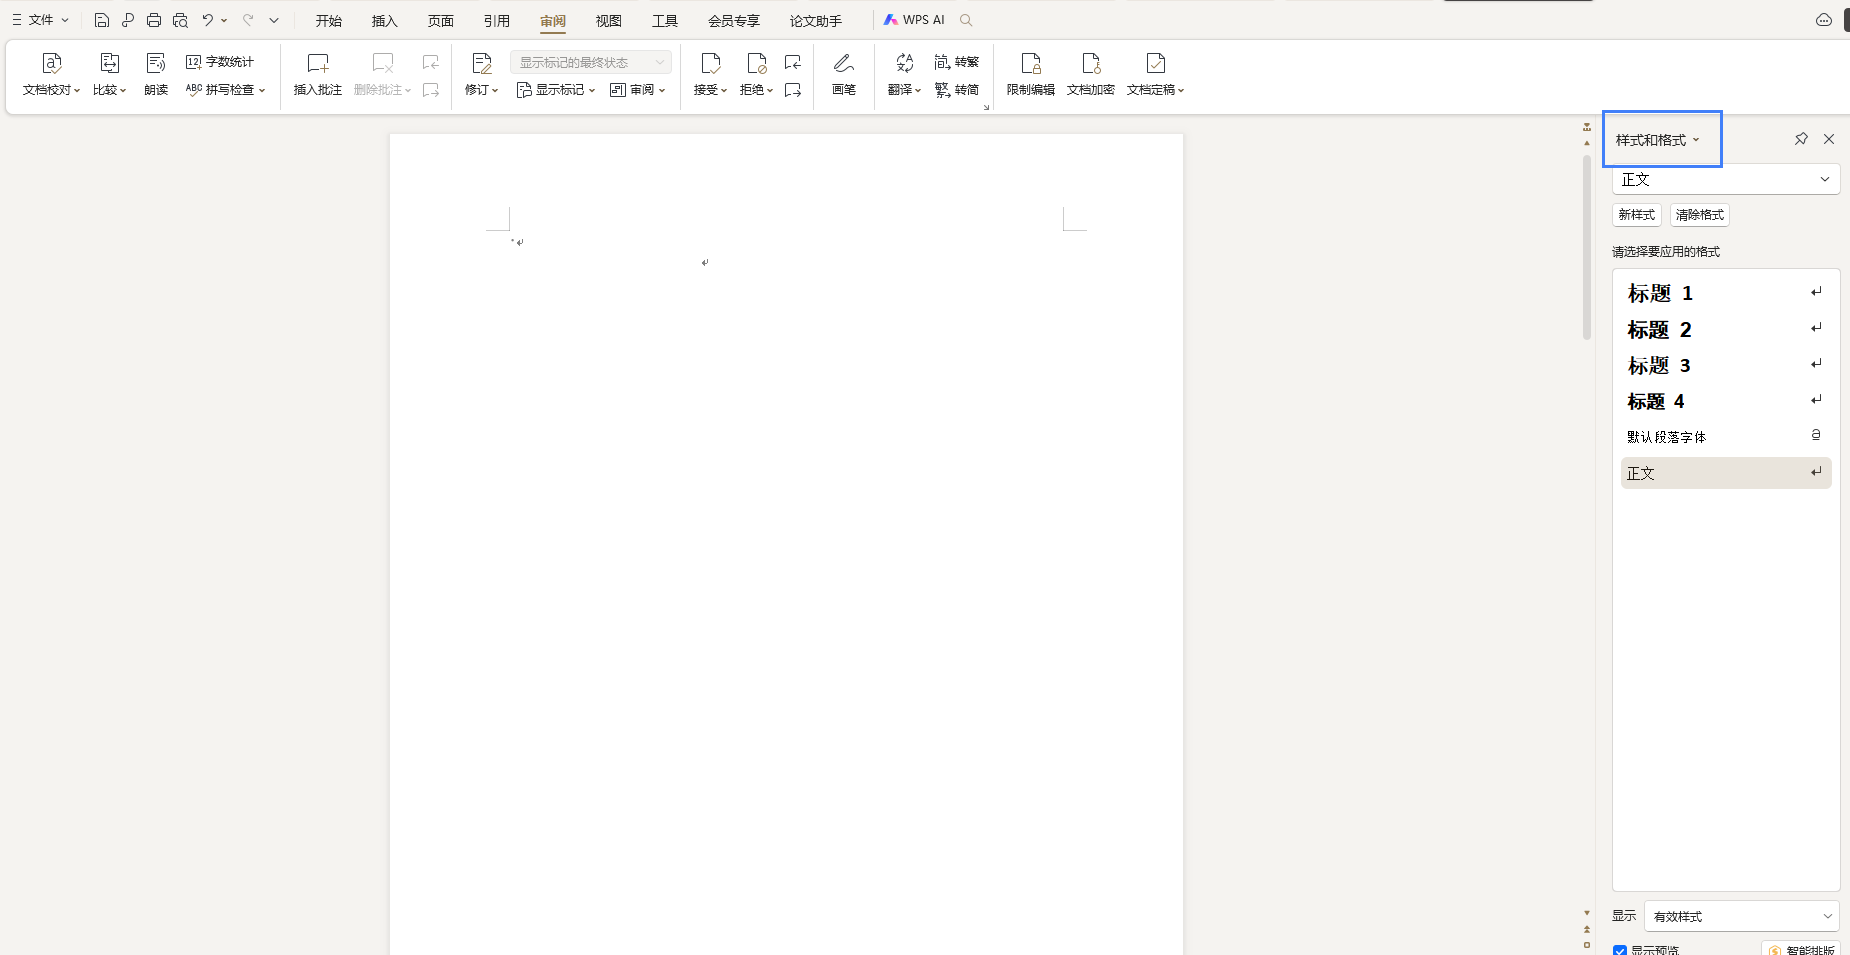
Task: Select the 正文 style in list
Action: coord(1726,473)
